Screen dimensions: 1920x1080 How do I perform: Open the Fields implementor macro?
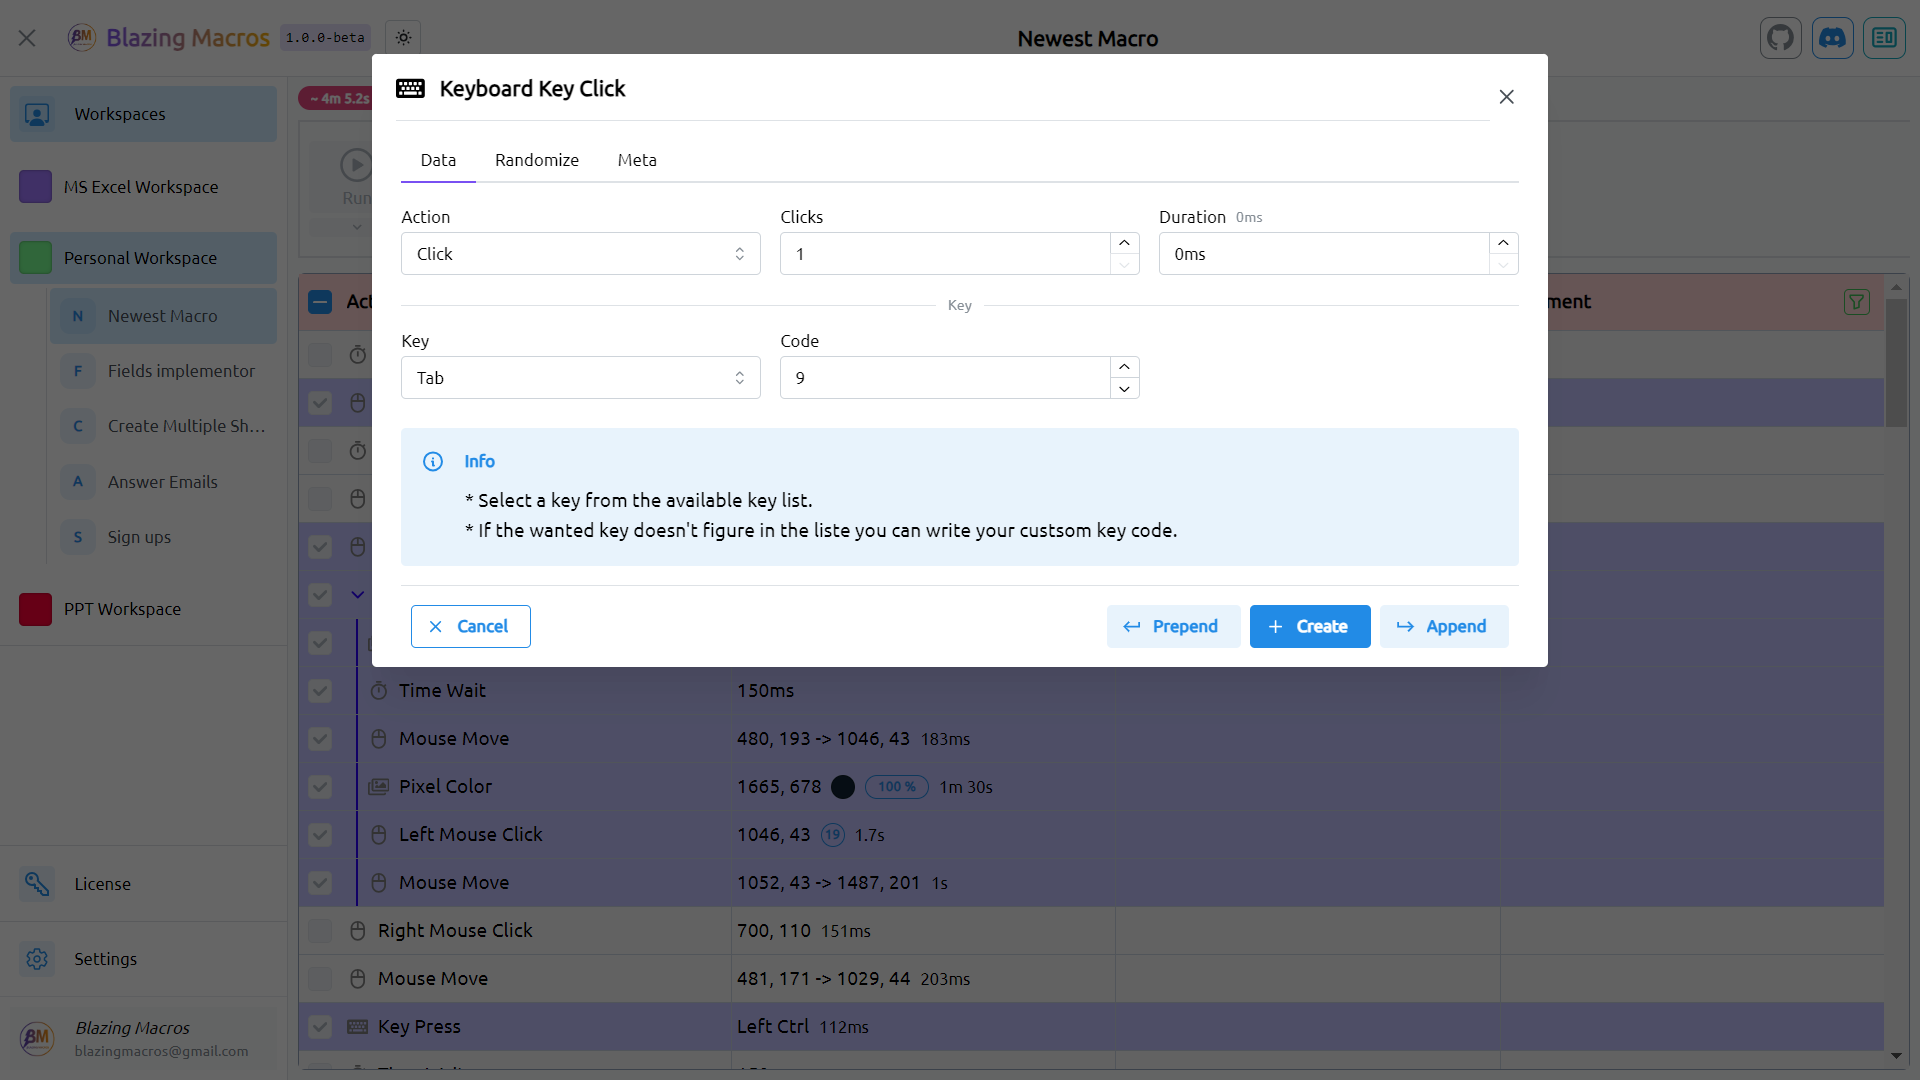tap(163, 371)
